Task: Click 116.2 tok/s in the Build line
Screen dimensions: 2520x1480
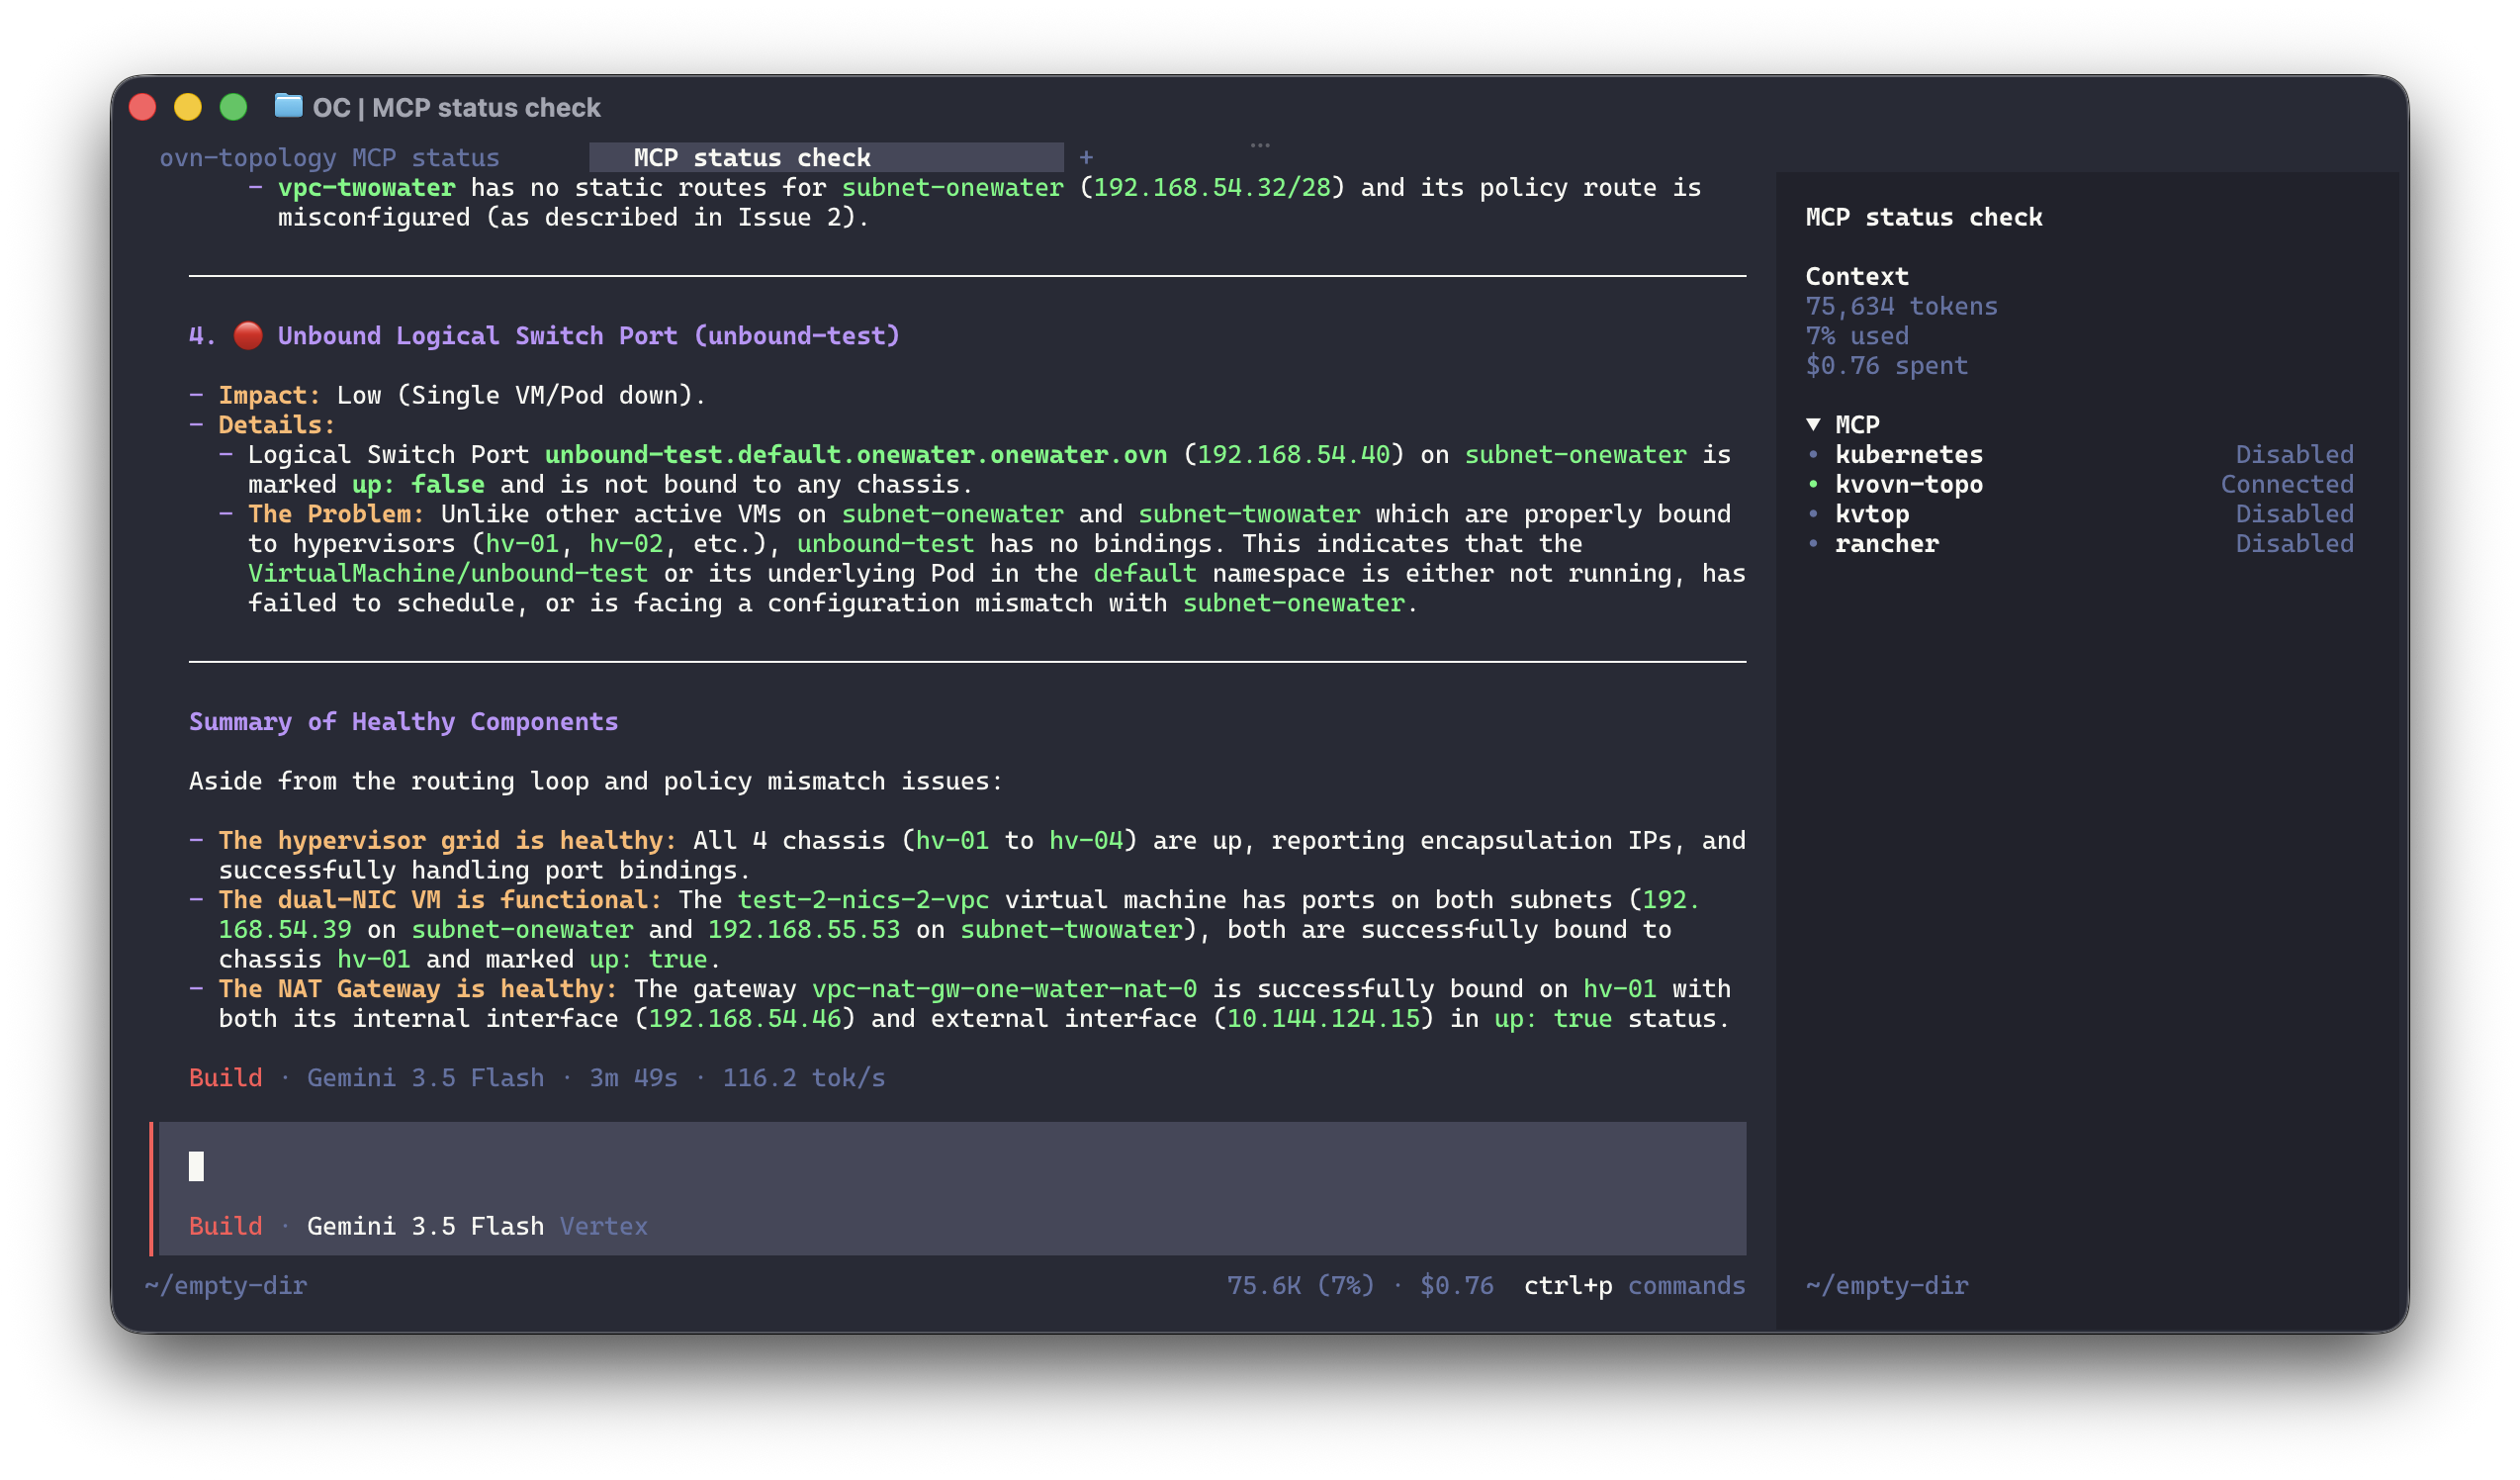Action: [803, 1078]
